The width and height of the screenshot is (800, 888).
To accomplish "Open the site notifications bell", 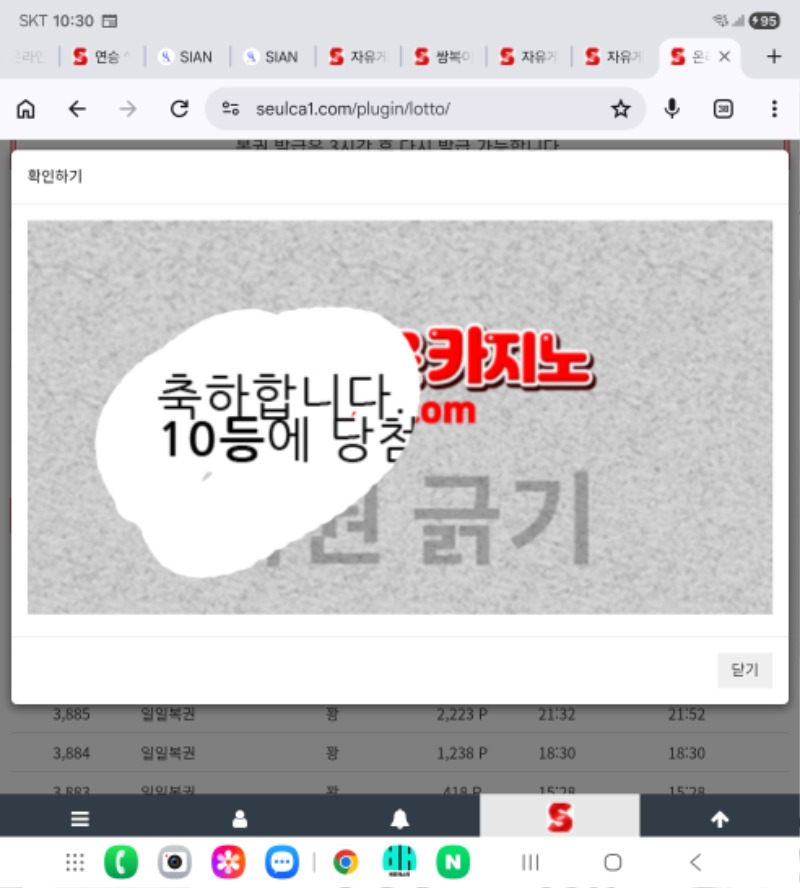I will pyautogui.click(x=400, y=819).
